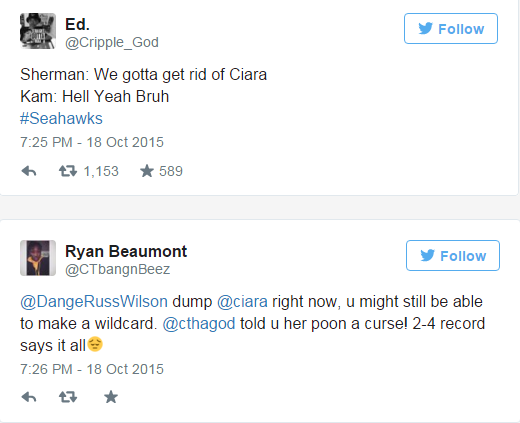The width and height of the screenshot is (520, 423).
Task: Open Ed.'s profile picture
Action: point(38,31)
